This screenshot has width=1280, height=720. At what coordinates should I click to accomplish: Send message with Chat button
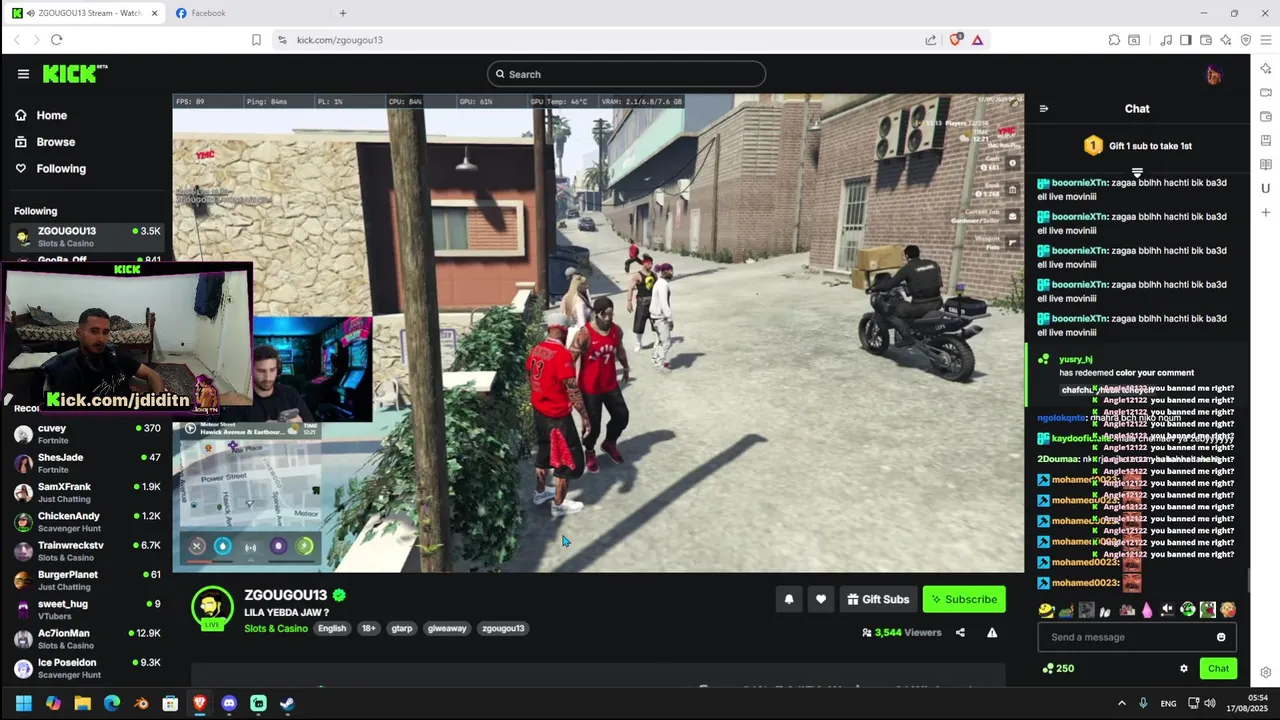click(x=1218, y=669)
